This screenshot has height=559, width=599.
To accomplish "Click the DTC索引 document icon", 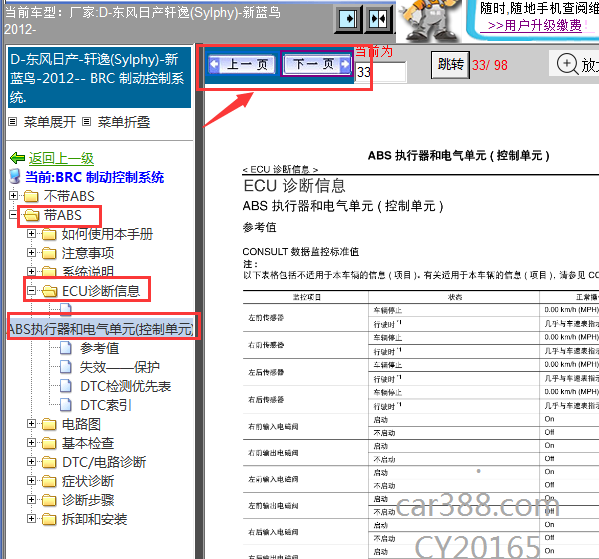I will pos(66,405).
